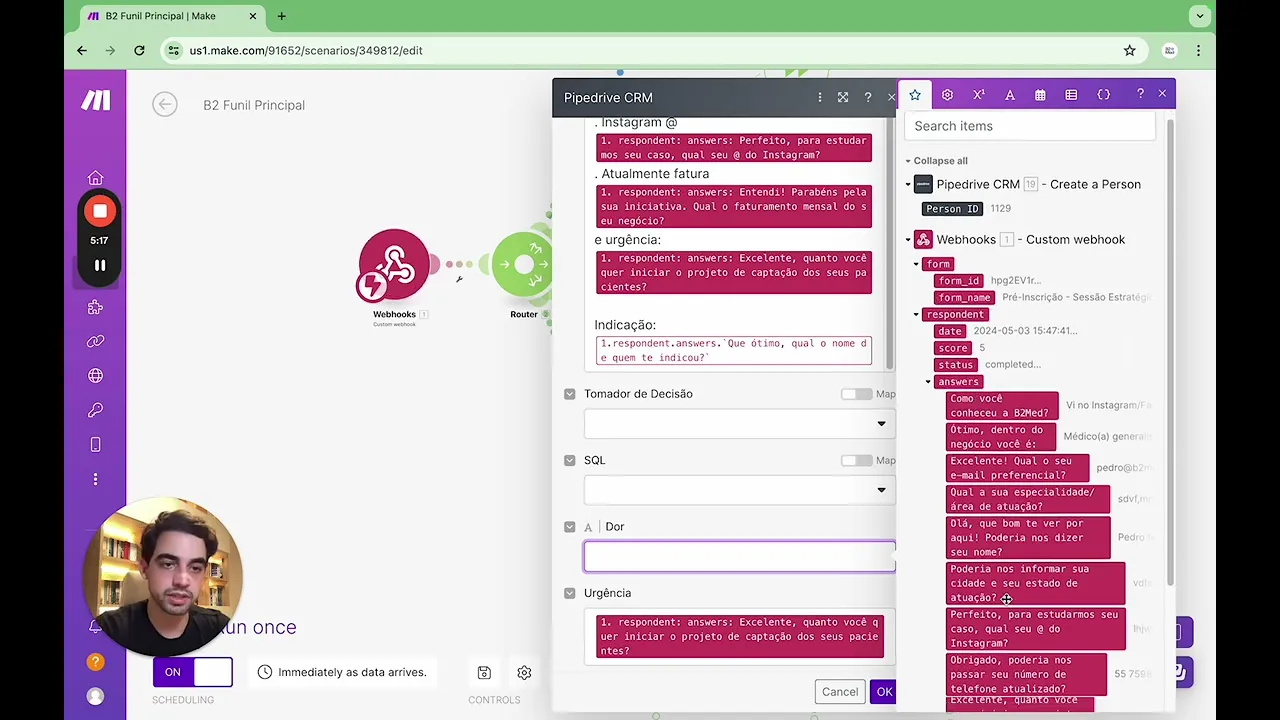
Task: Open the Templates puzzle icon in sidebar
Action: pyautogui.click(x=95, y=307)
